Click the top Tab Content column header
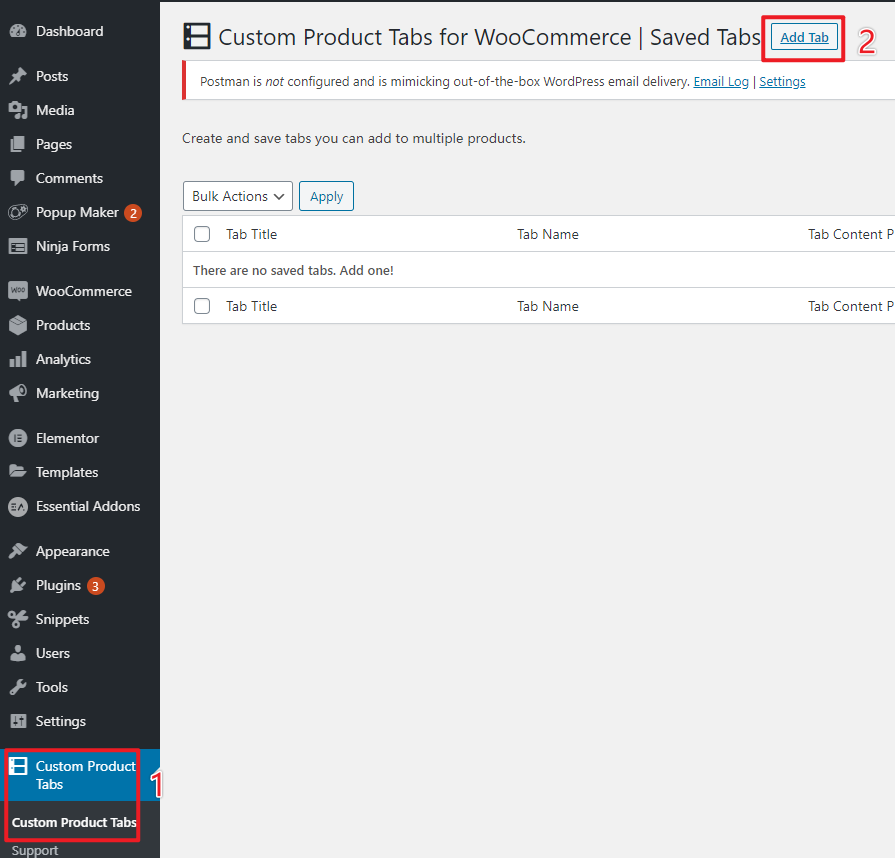895x858 pixels. click(851, 234)
